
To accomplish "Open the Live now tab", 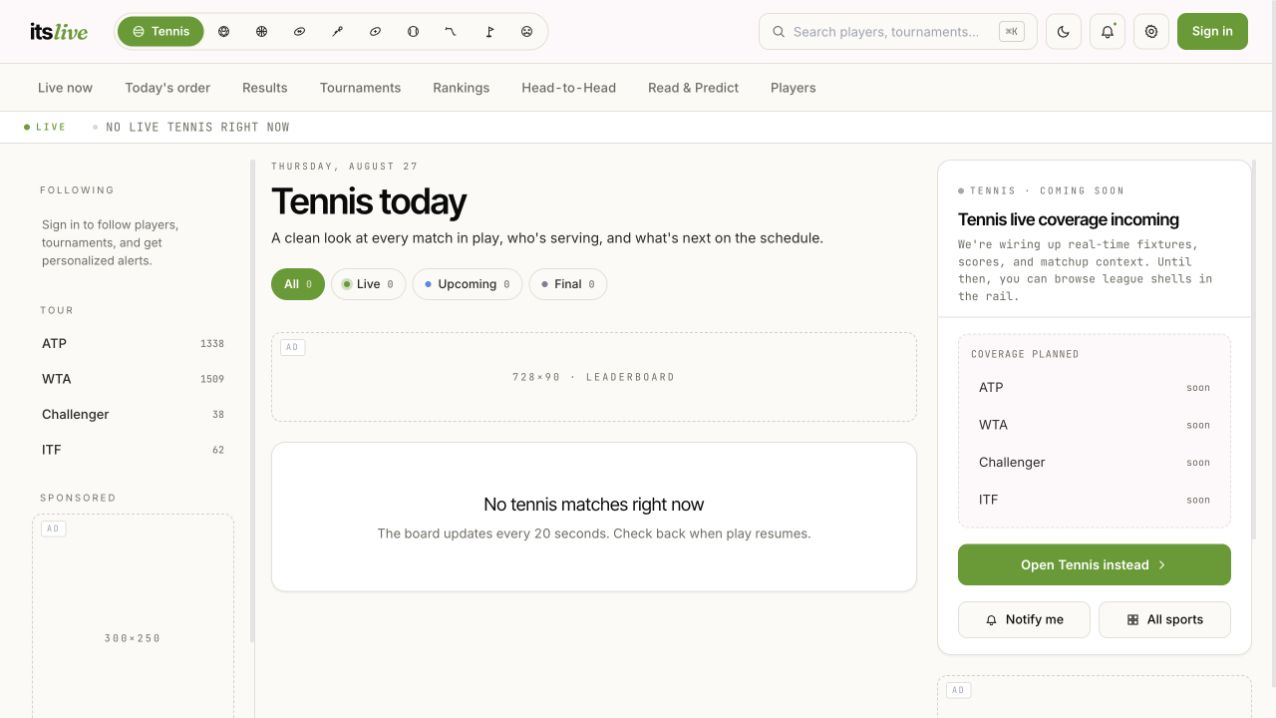I will pyautogui.click(x=65, y=88).
